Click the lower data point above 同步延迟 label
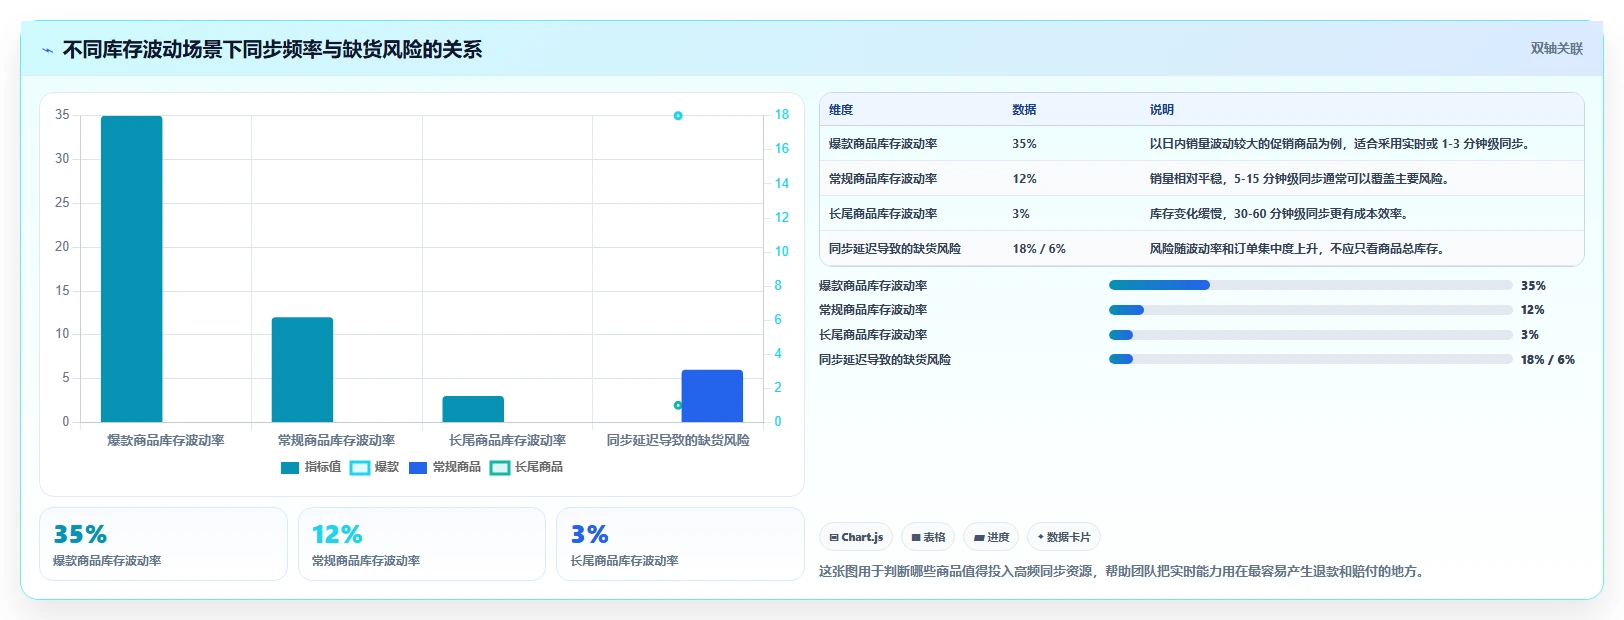This screenshot has height=620, width=1624. pos(678,405)
